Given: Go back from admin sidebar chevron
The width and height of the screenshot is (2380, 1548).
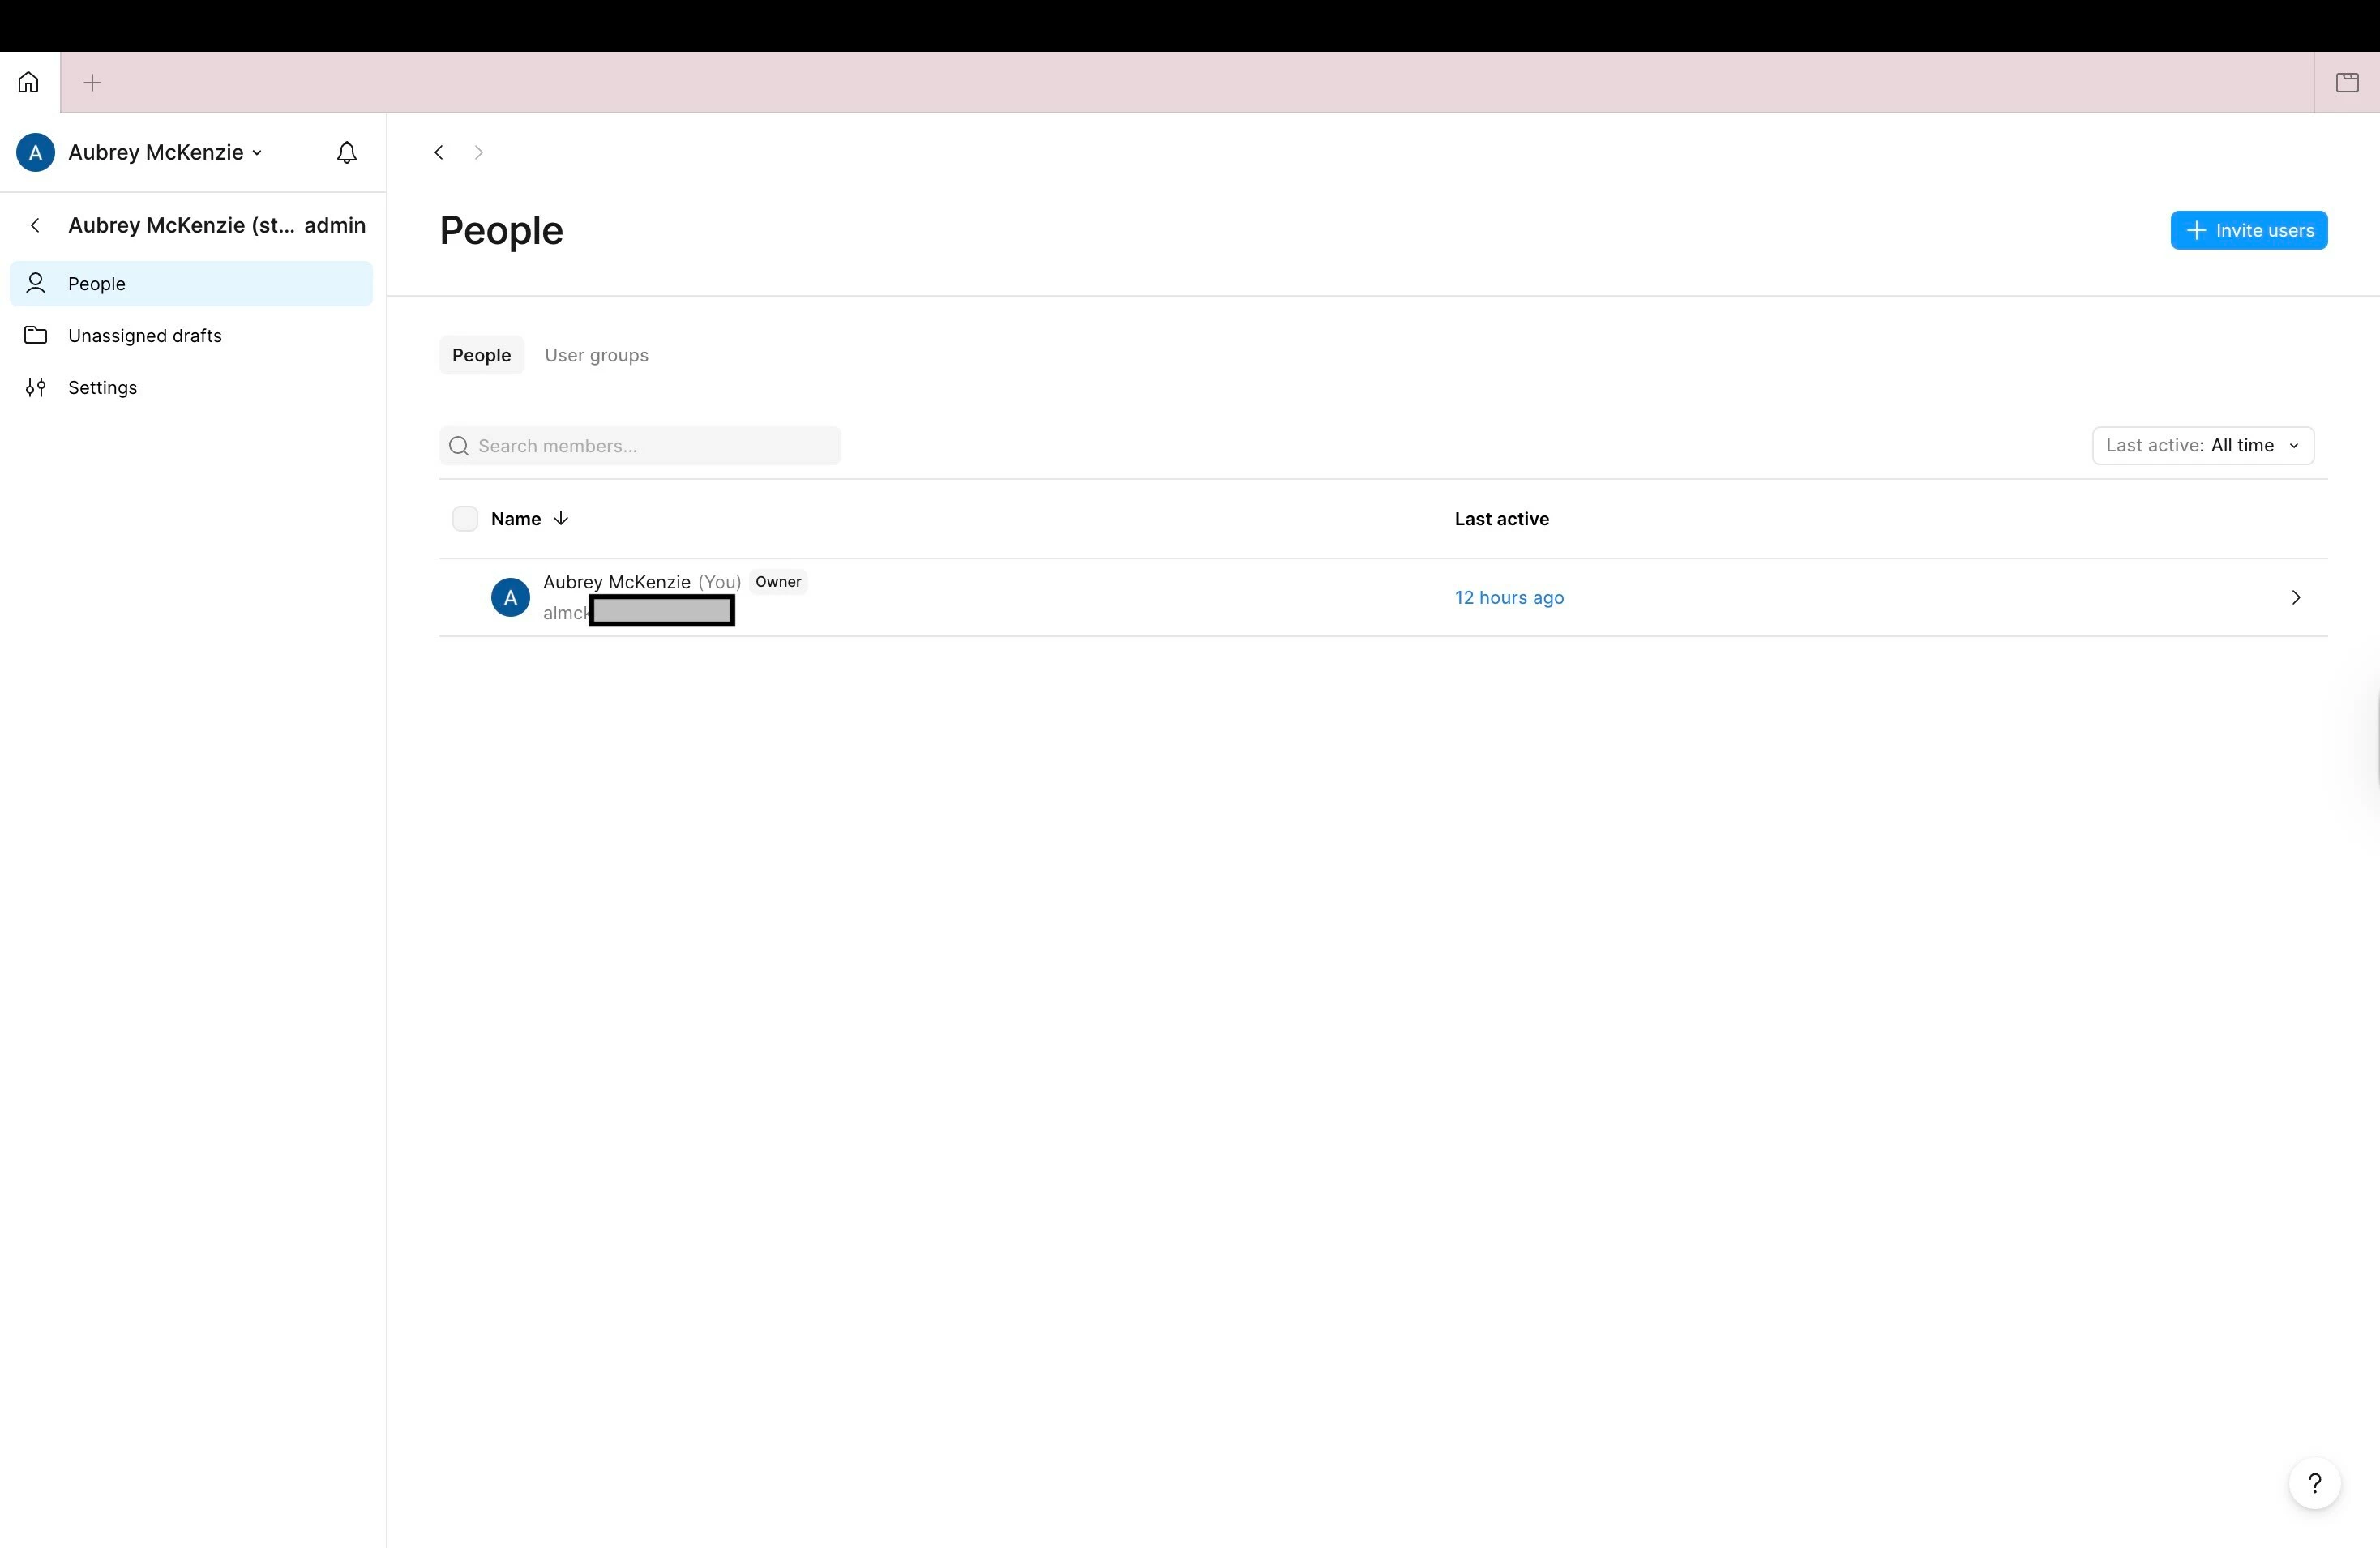Looking at the screenshot, I should (36, 226).
